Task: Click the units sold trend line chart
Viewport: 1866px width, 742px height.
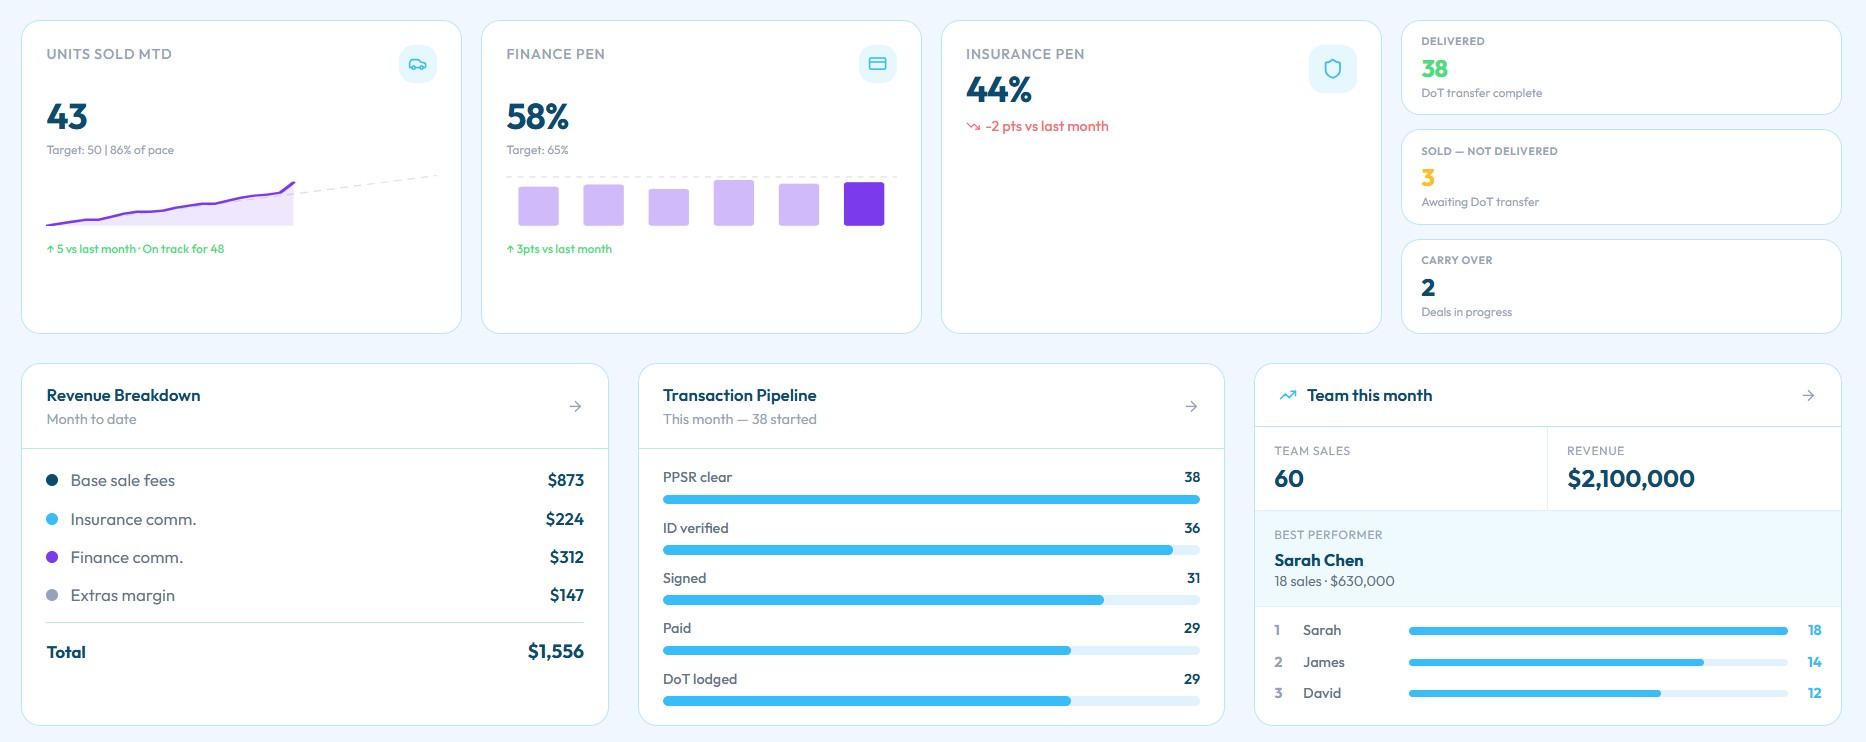Action: (241, 202)
